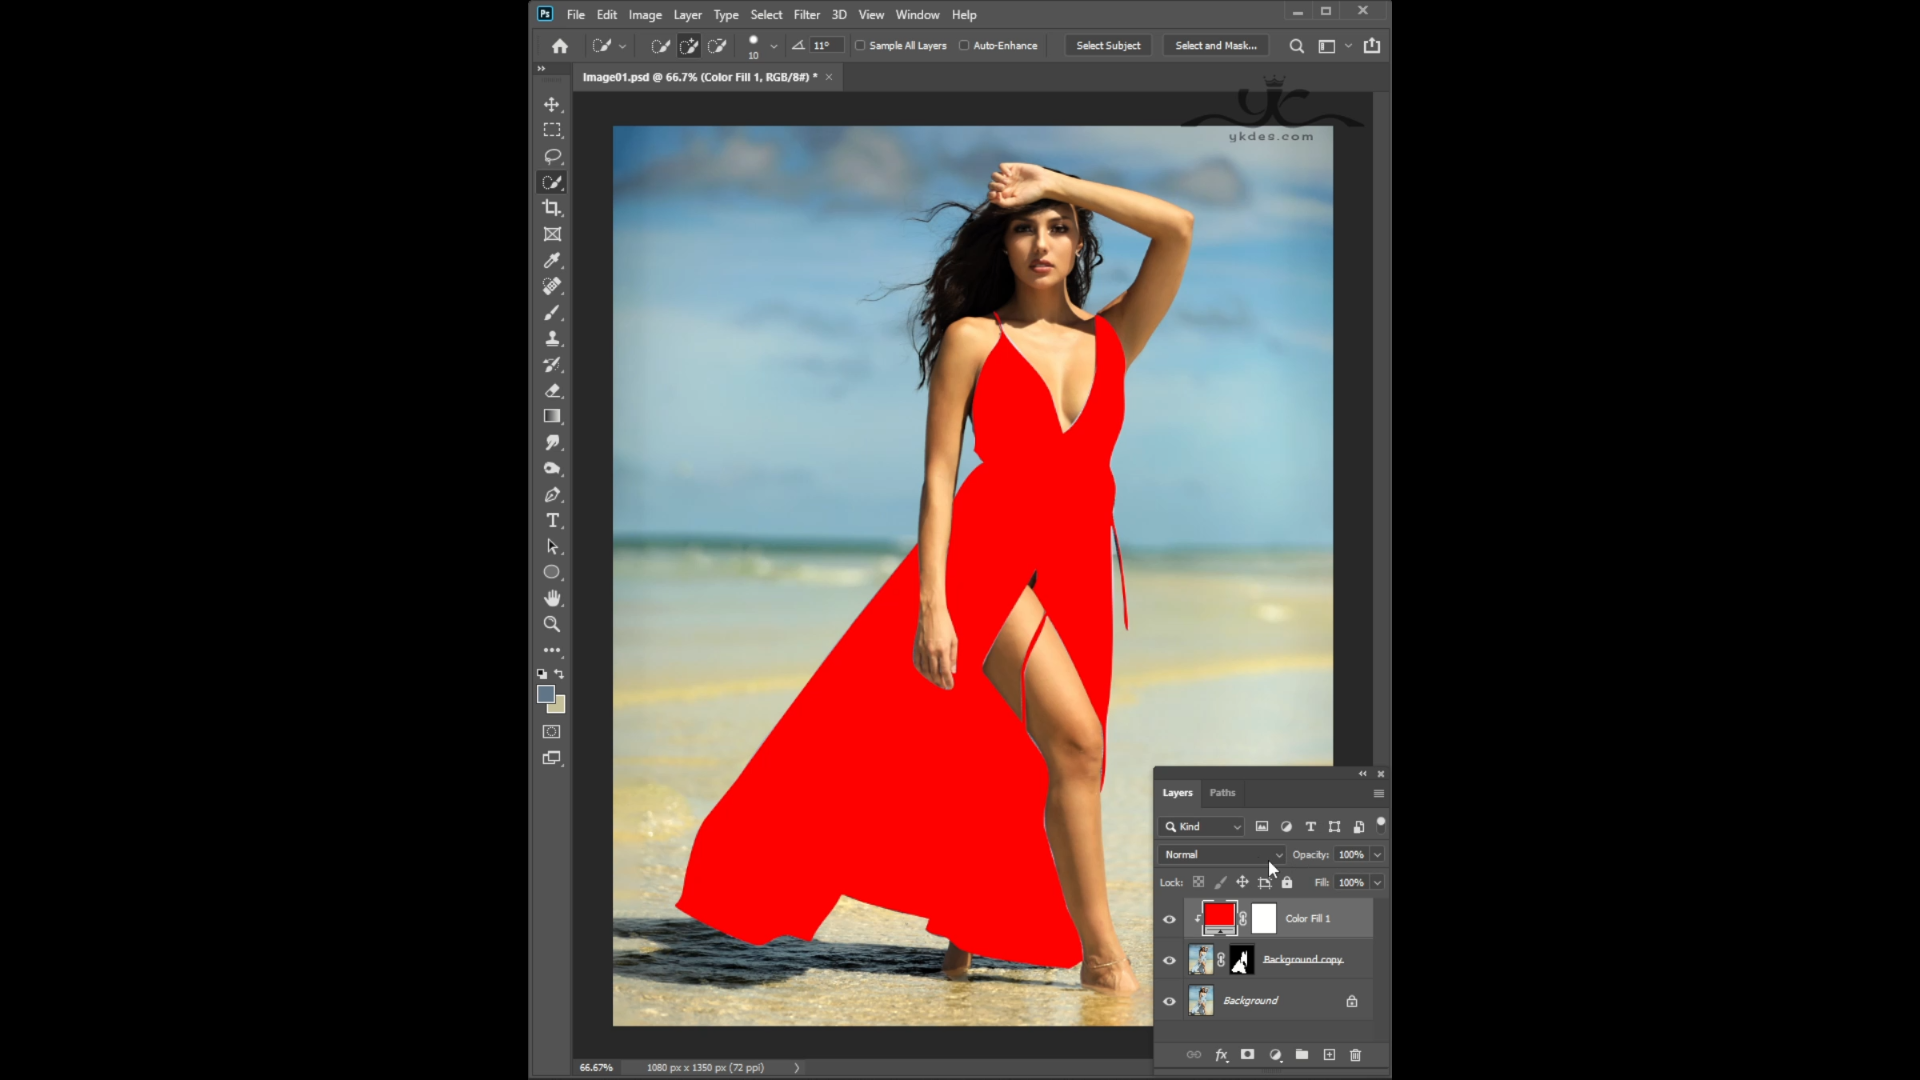Image resolution: width=1920 pixels, height=1080 pixels.
Task: Switch to the Paths tab
Action: [1222, 793]
